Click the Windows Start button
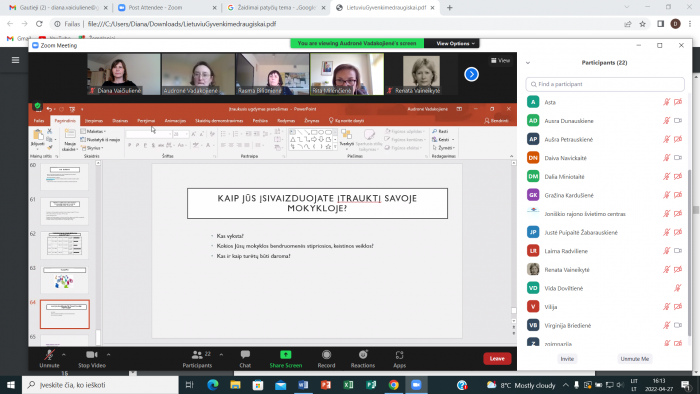The height and width of the screenshot is (394, 700). [x=11, y=385]
